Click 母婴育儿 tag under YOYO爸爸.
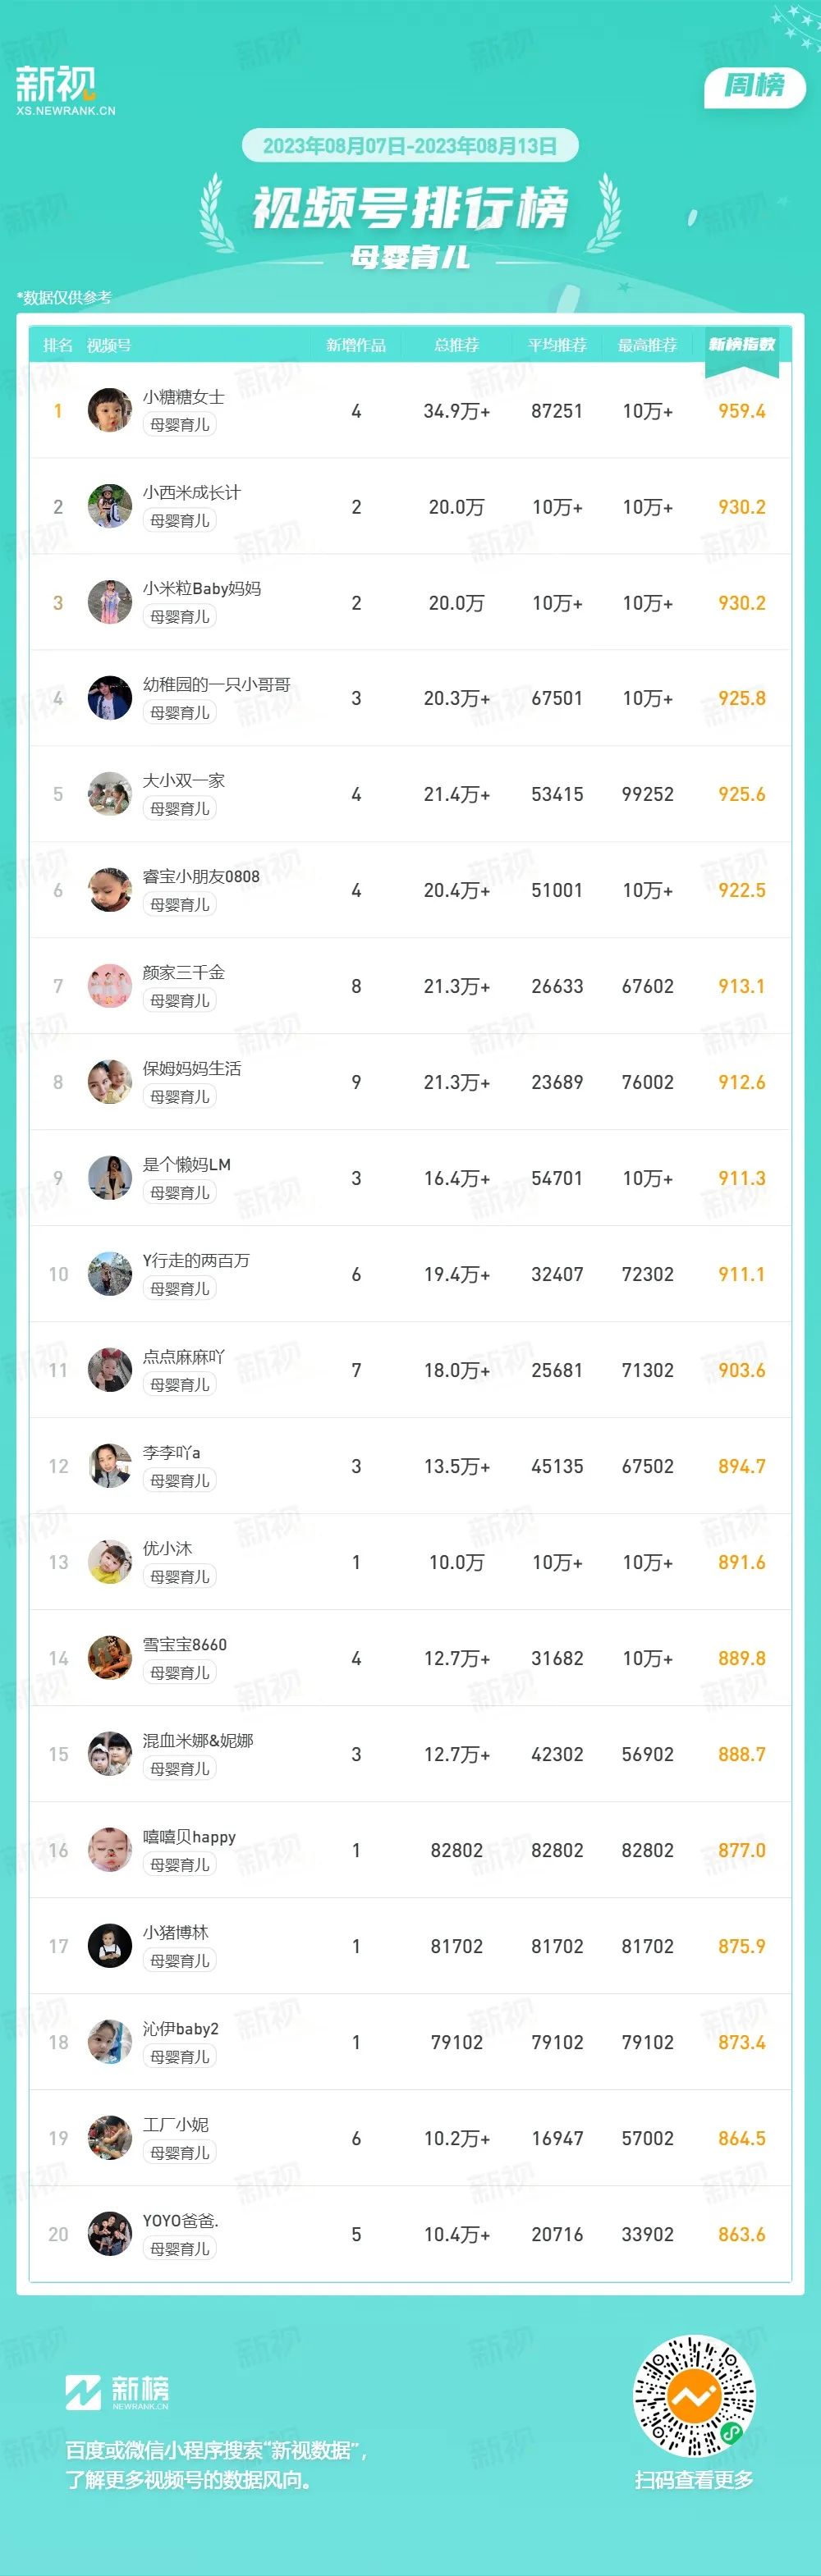 180,2248
